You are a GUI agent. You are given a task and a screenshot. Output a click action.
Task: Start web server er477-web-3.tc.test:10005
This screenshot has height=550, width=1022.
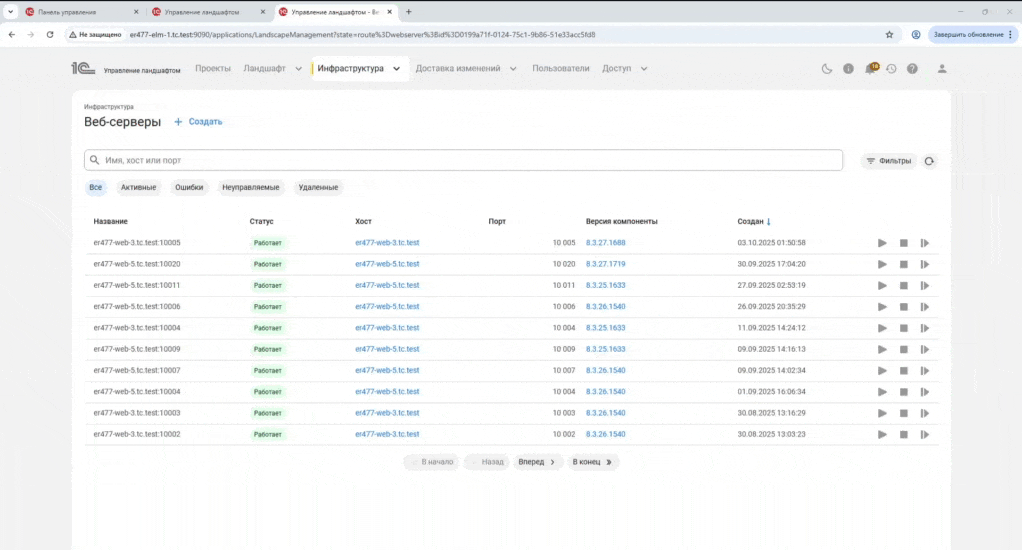pyautogui.click(x=882, y=243)
